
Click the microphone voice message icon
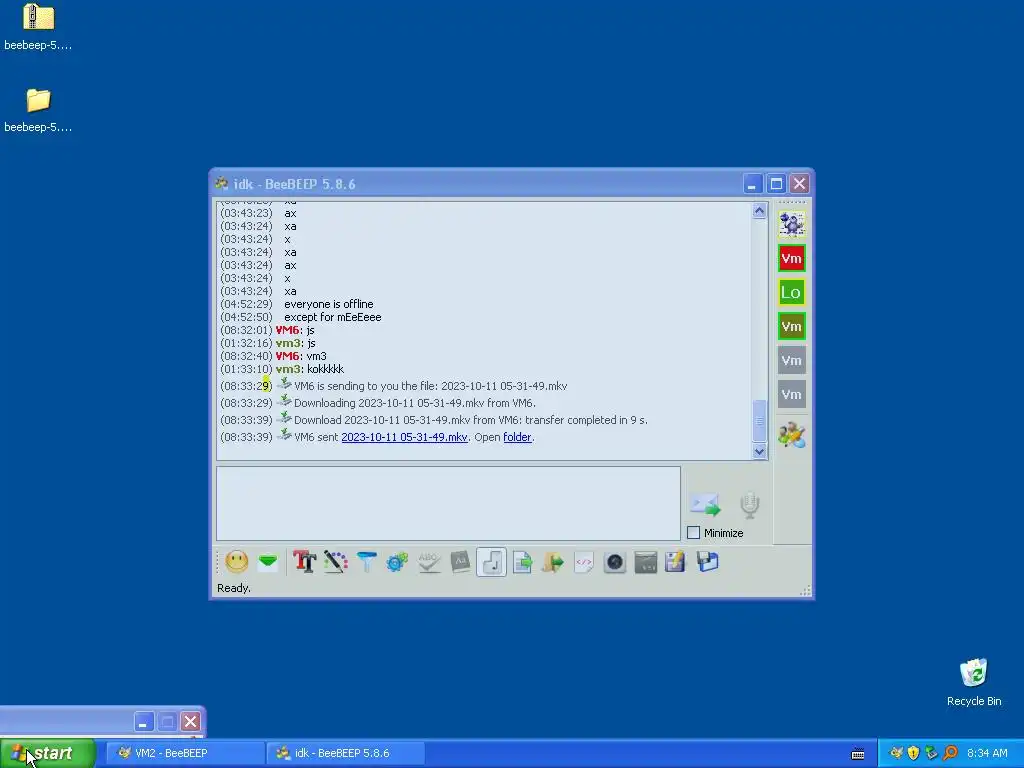750,505
